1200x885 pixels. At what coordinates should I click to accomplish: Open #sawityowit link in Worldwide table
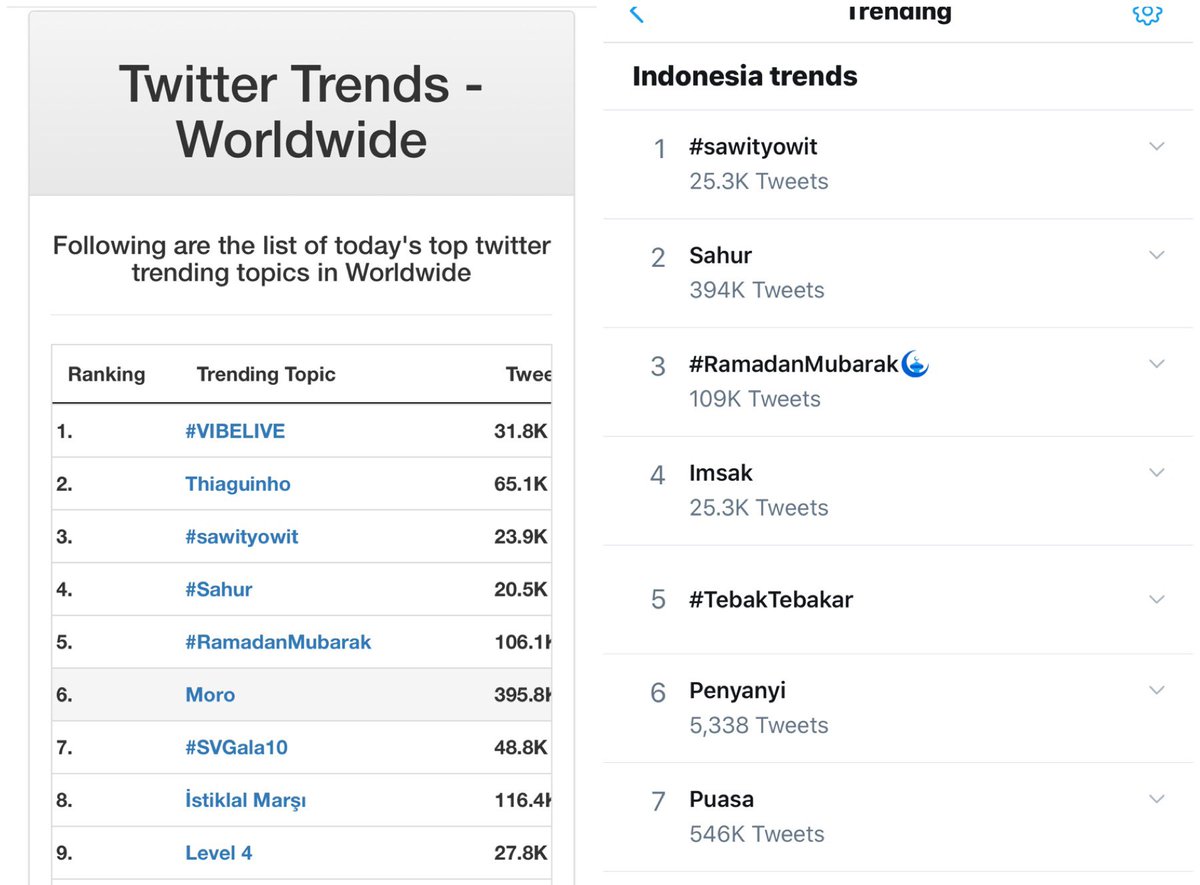click(242, 537)
